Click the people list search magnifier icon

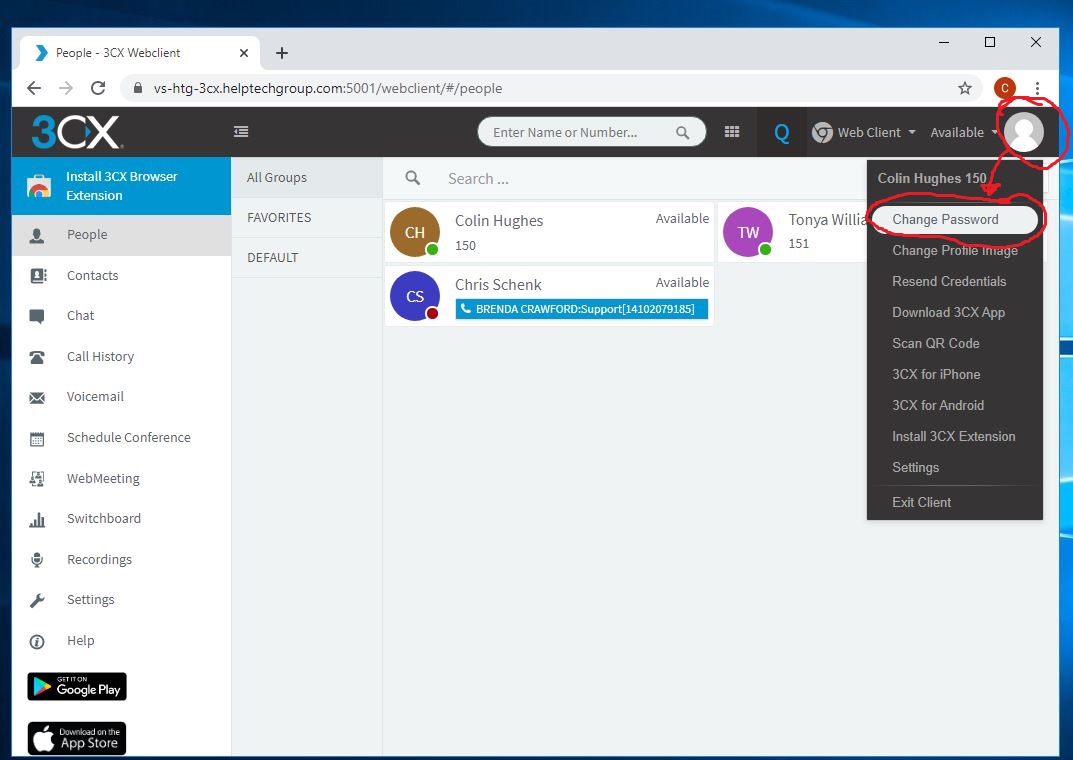pos(413,178)
